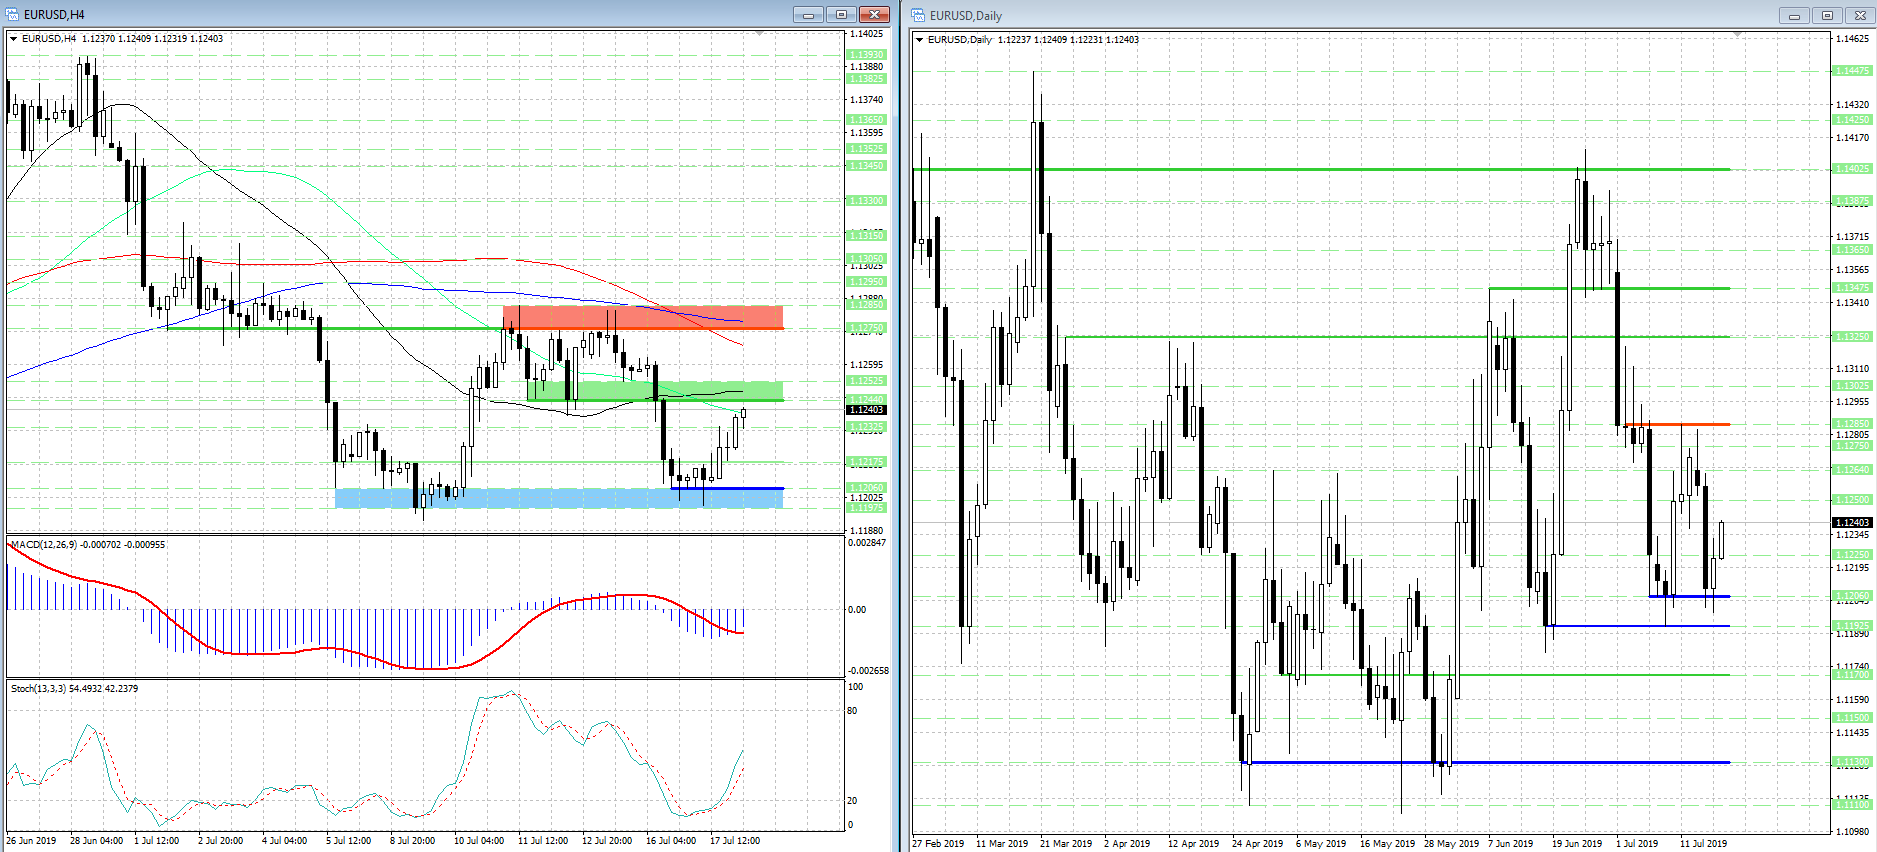The image size is (1877, 852).
Task: Minimize the EURUSD,H4 chart window
Action: pos(808,14)
